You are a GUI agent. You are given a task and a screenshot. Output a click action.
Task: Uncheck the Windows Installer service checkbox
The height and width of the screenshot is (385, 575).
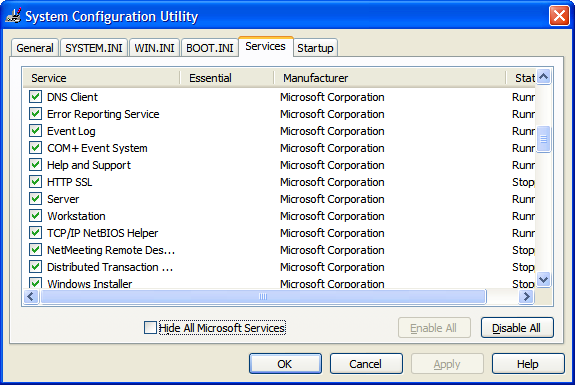(35, 283)
